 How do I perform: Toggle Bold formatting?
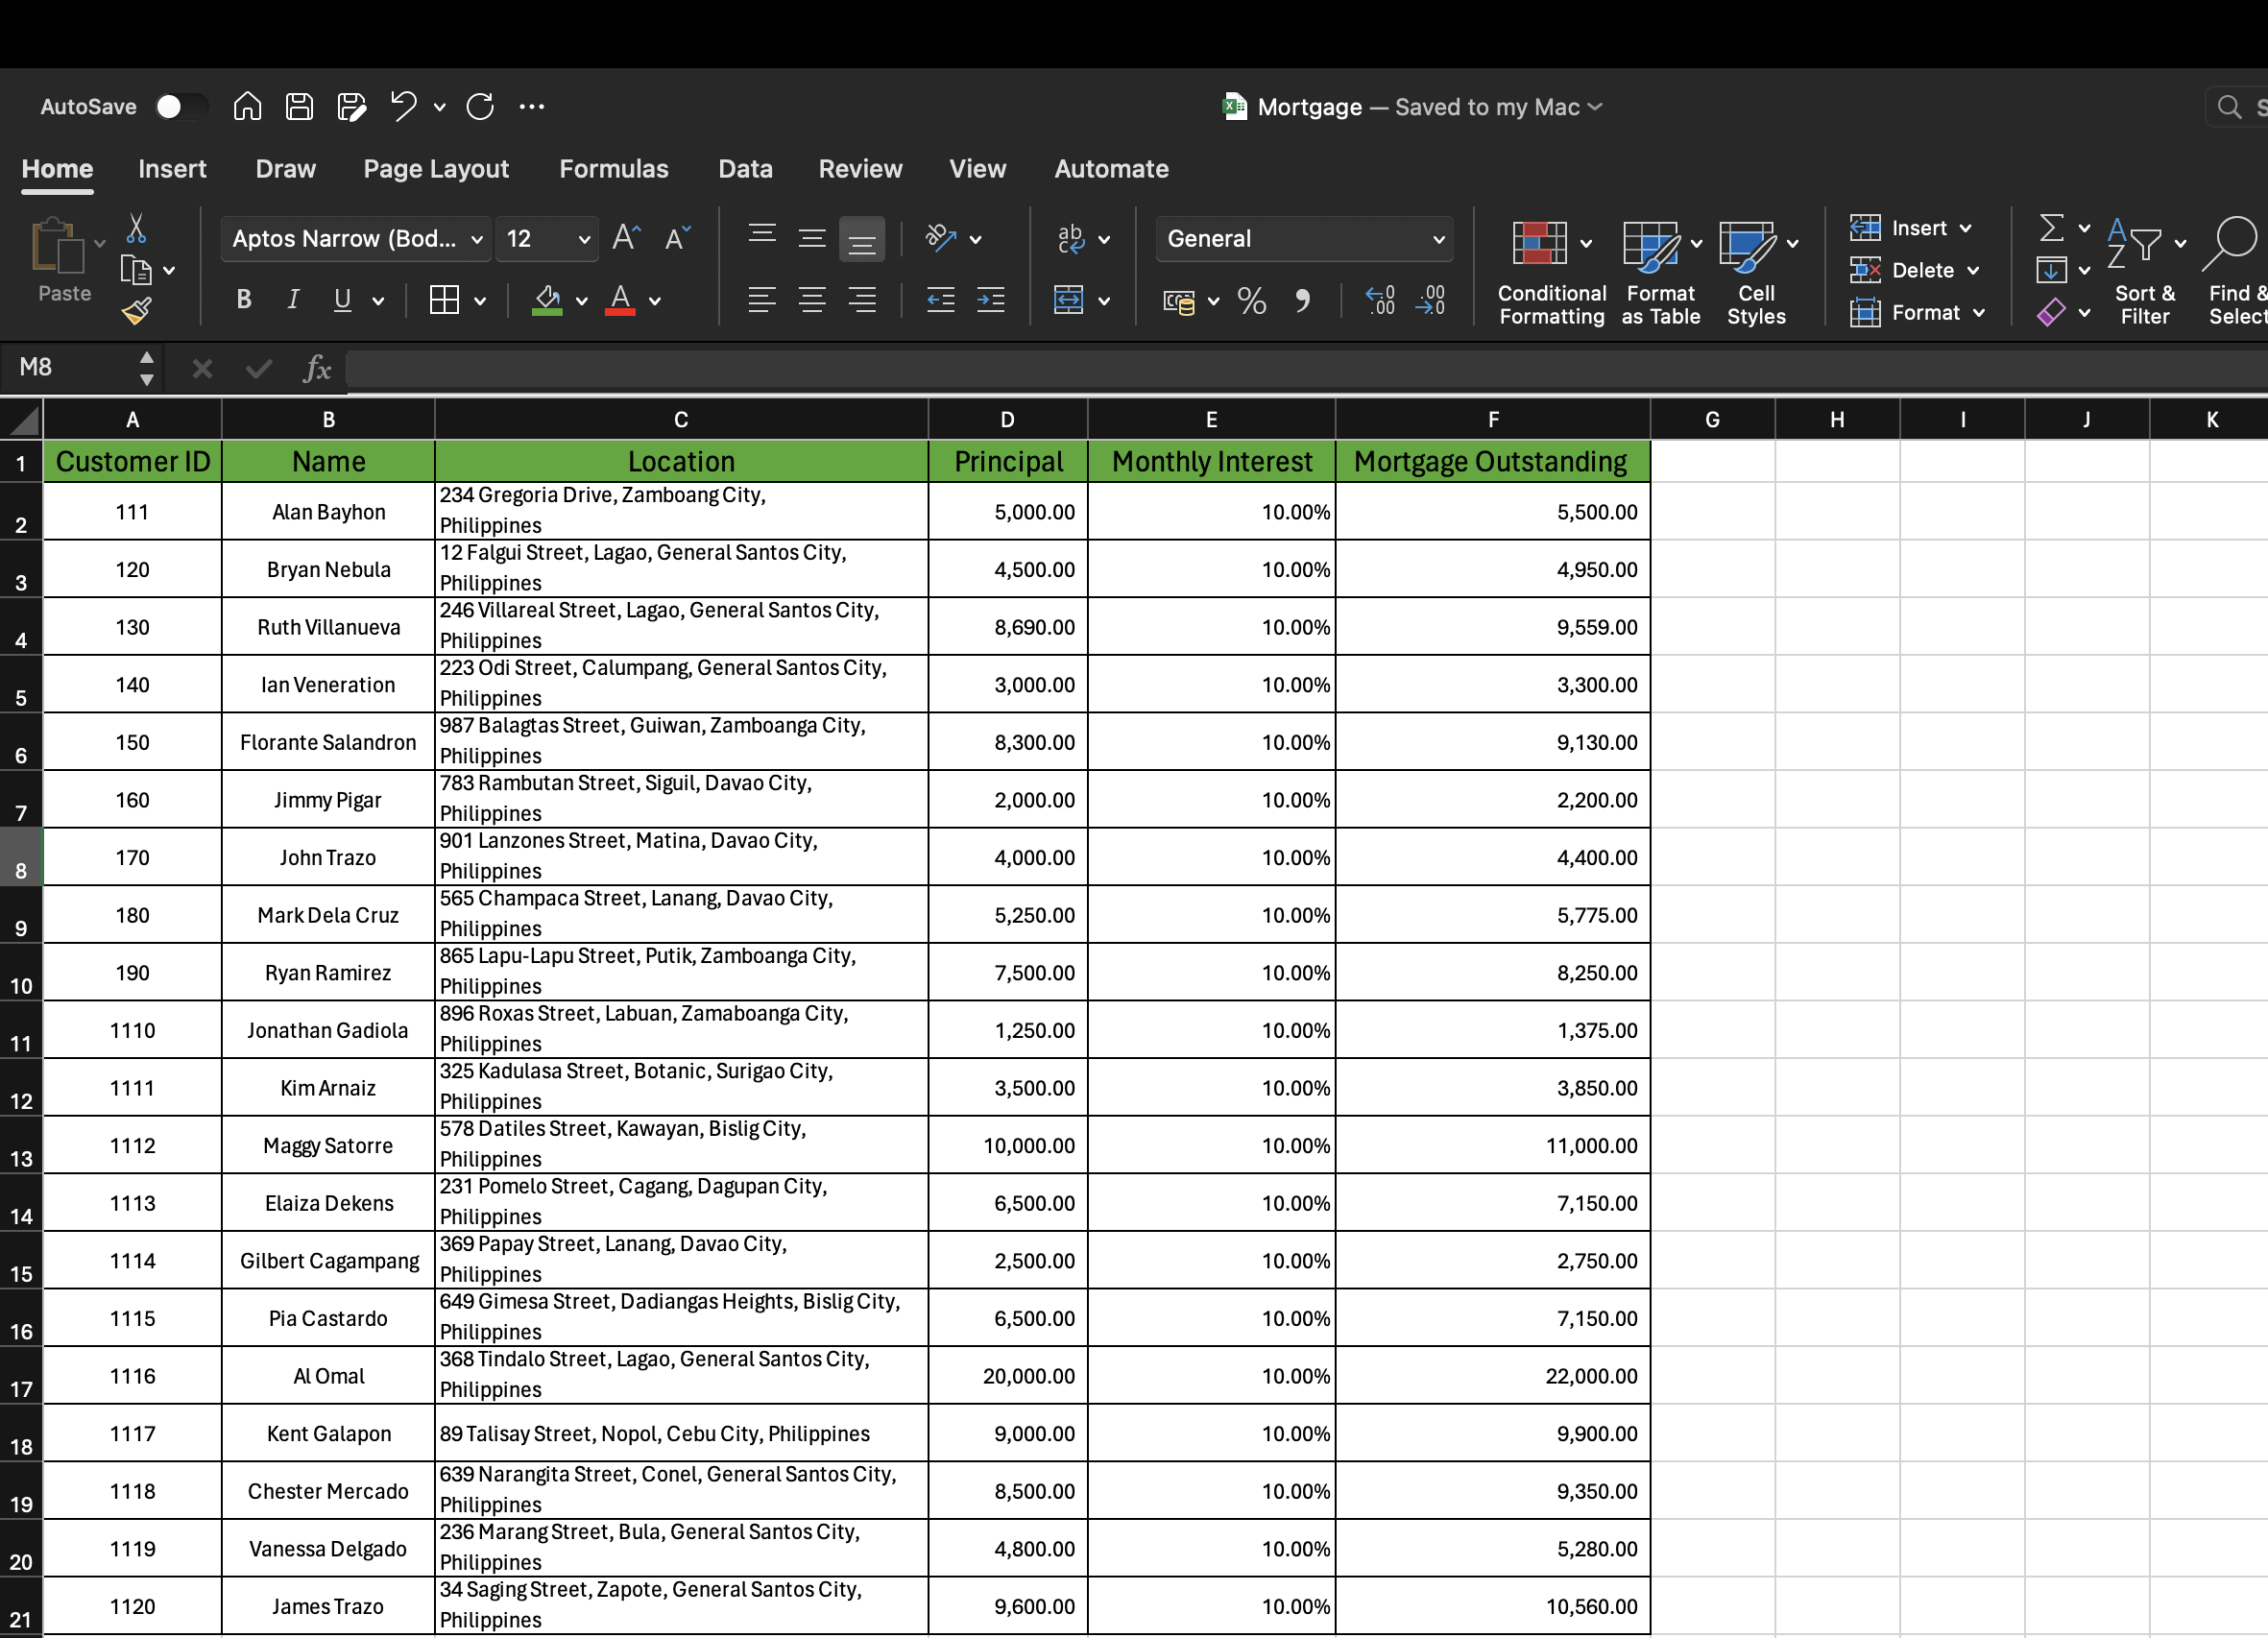[x=243, y=300]
